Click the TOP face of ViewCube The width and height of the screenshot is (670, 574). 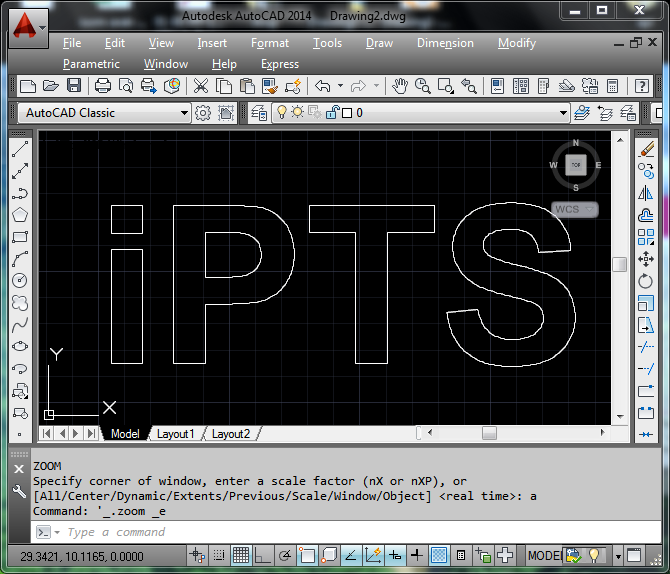click(x=576, y=165)
